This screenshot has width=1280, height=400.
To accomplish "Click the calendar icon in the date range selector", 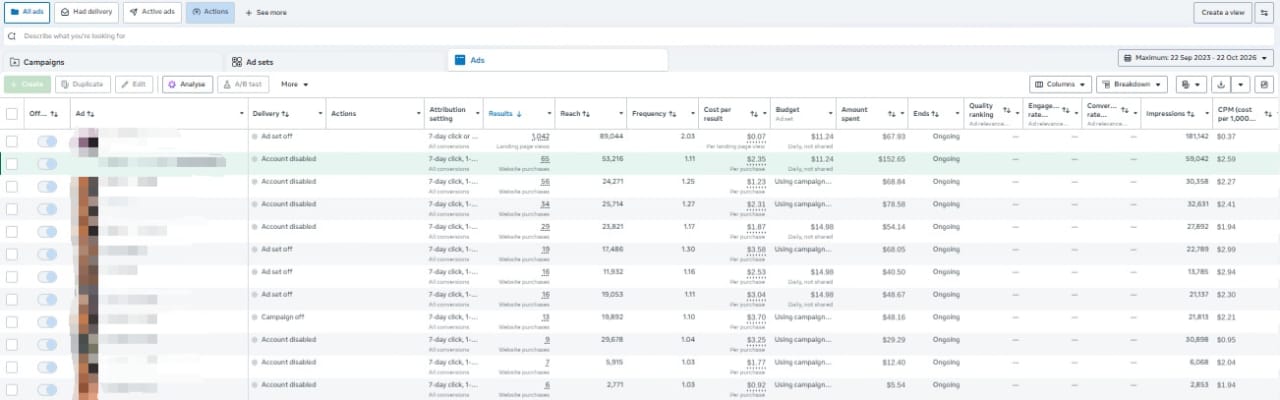I will point(1126,59).
